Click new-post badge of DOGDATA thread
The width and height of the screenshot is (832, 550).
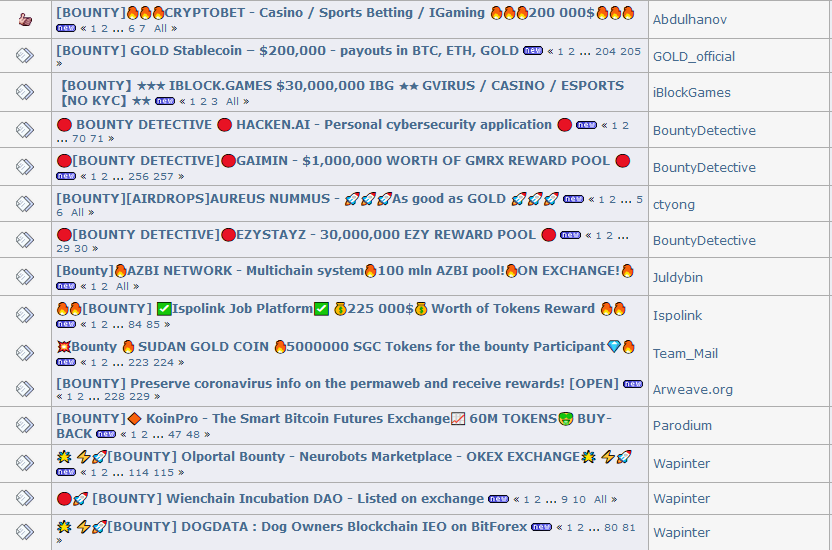[x=541, y=527]
